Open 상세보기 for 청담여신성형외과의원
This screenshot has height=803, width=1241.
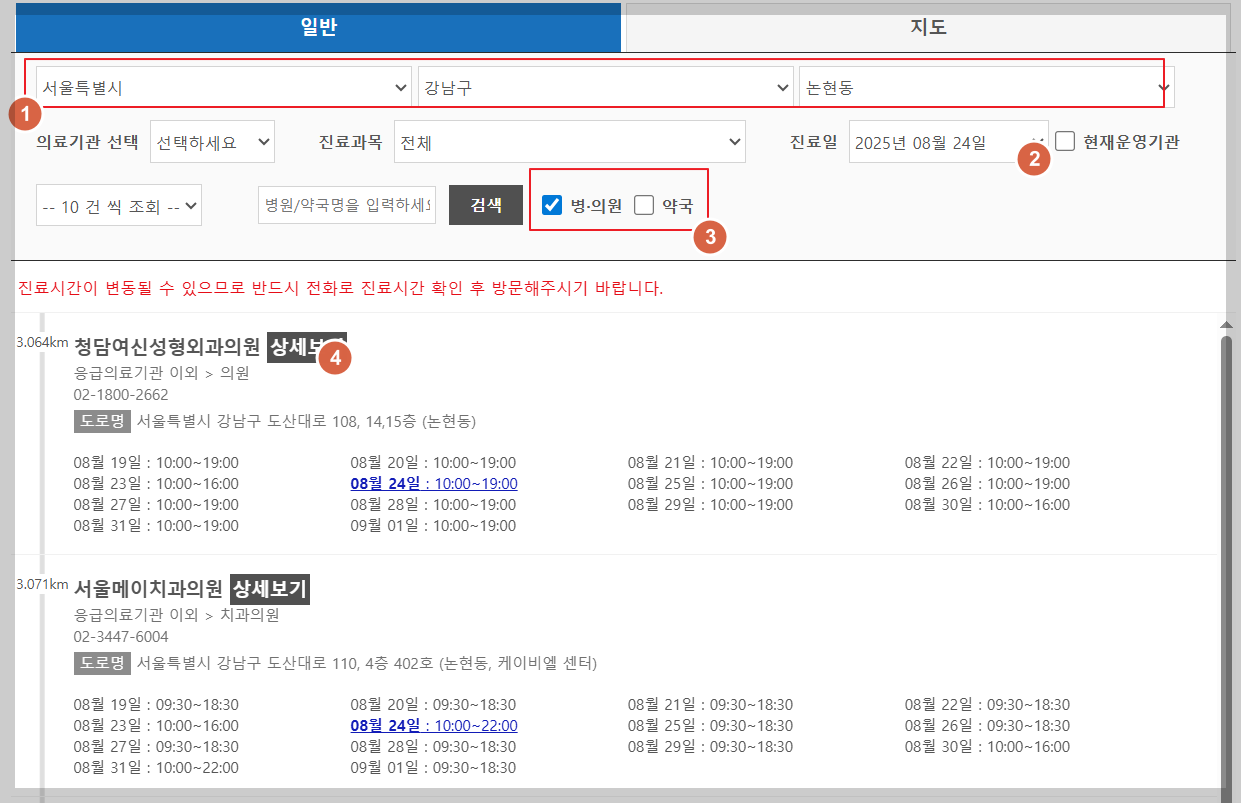tap(307, 347)
